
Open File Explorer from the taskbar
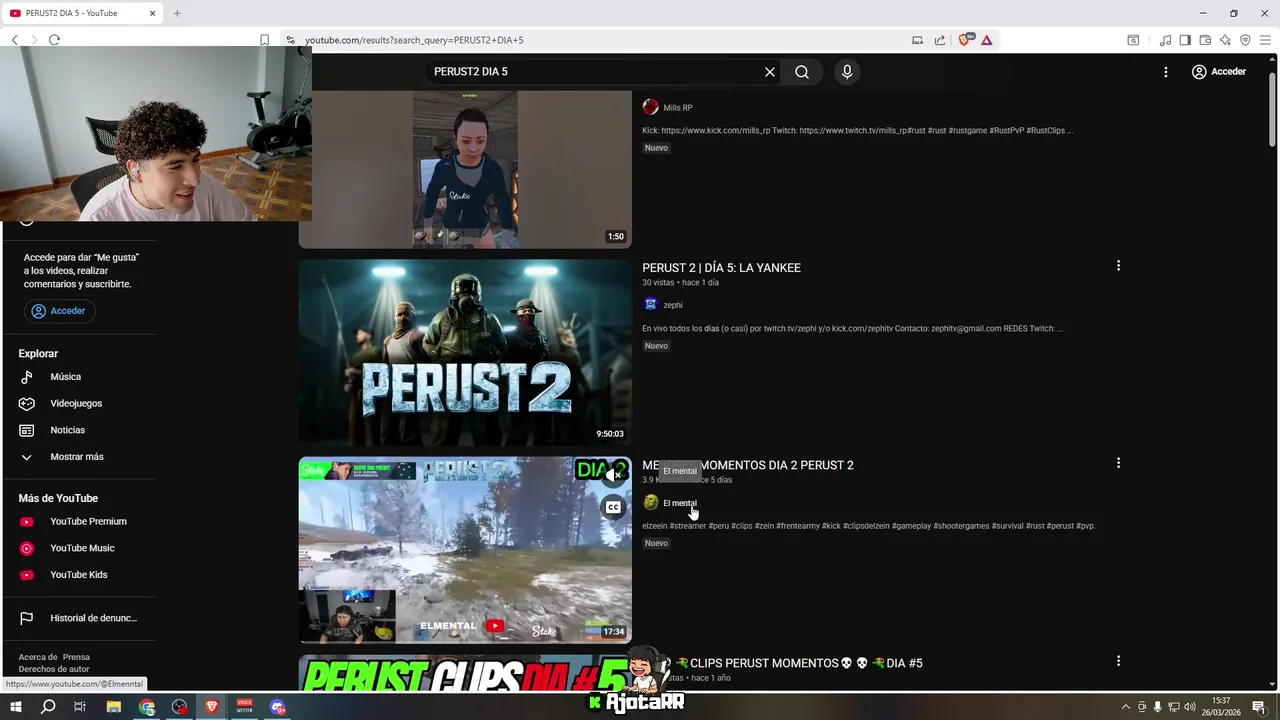click(x=114, y=707)
